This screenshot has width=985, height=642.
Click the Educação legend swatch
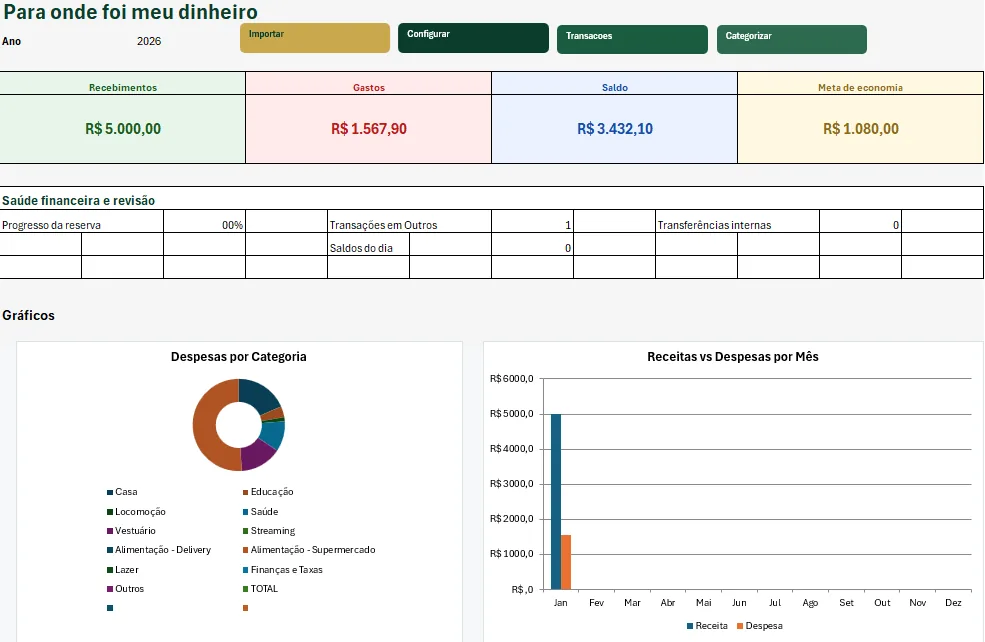(x=246, y=492)
